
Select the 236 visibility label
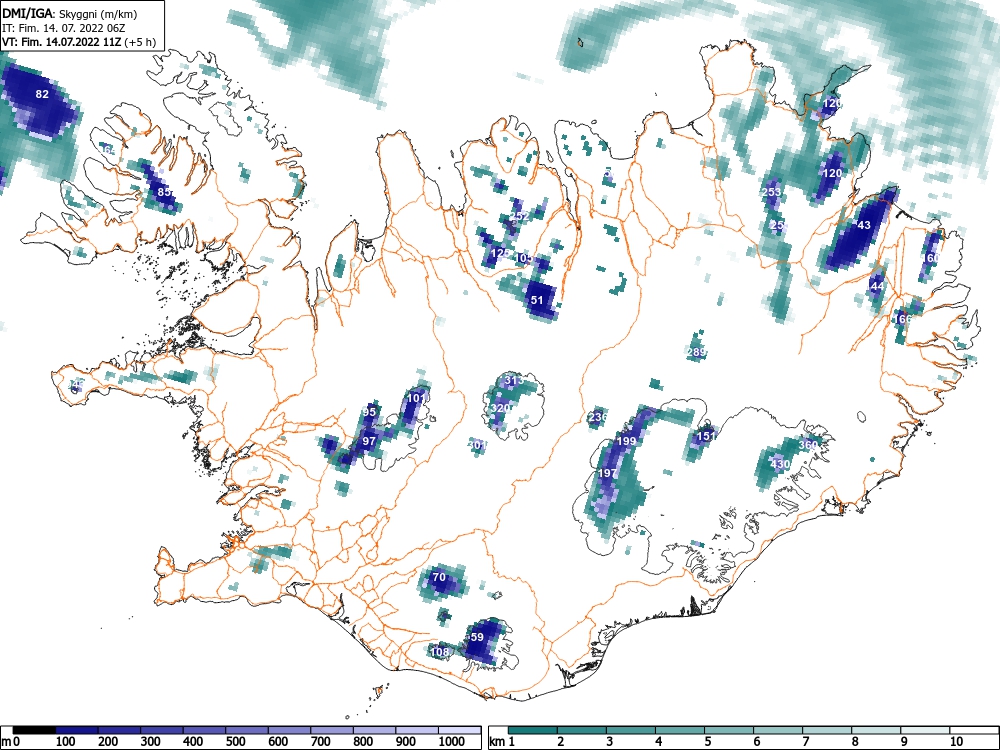(598, 418)
